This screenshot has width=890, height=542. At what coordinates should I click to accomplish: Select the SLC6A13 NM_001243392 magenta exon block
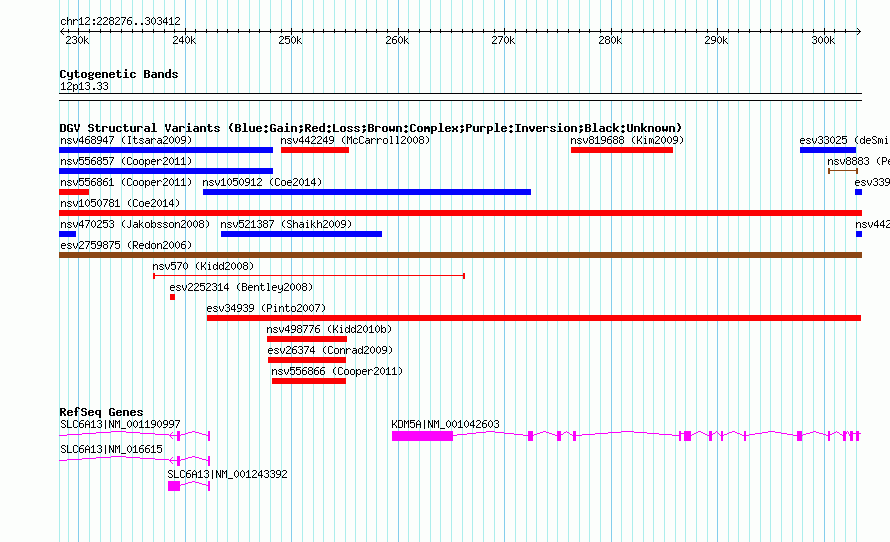click(174, 486)
